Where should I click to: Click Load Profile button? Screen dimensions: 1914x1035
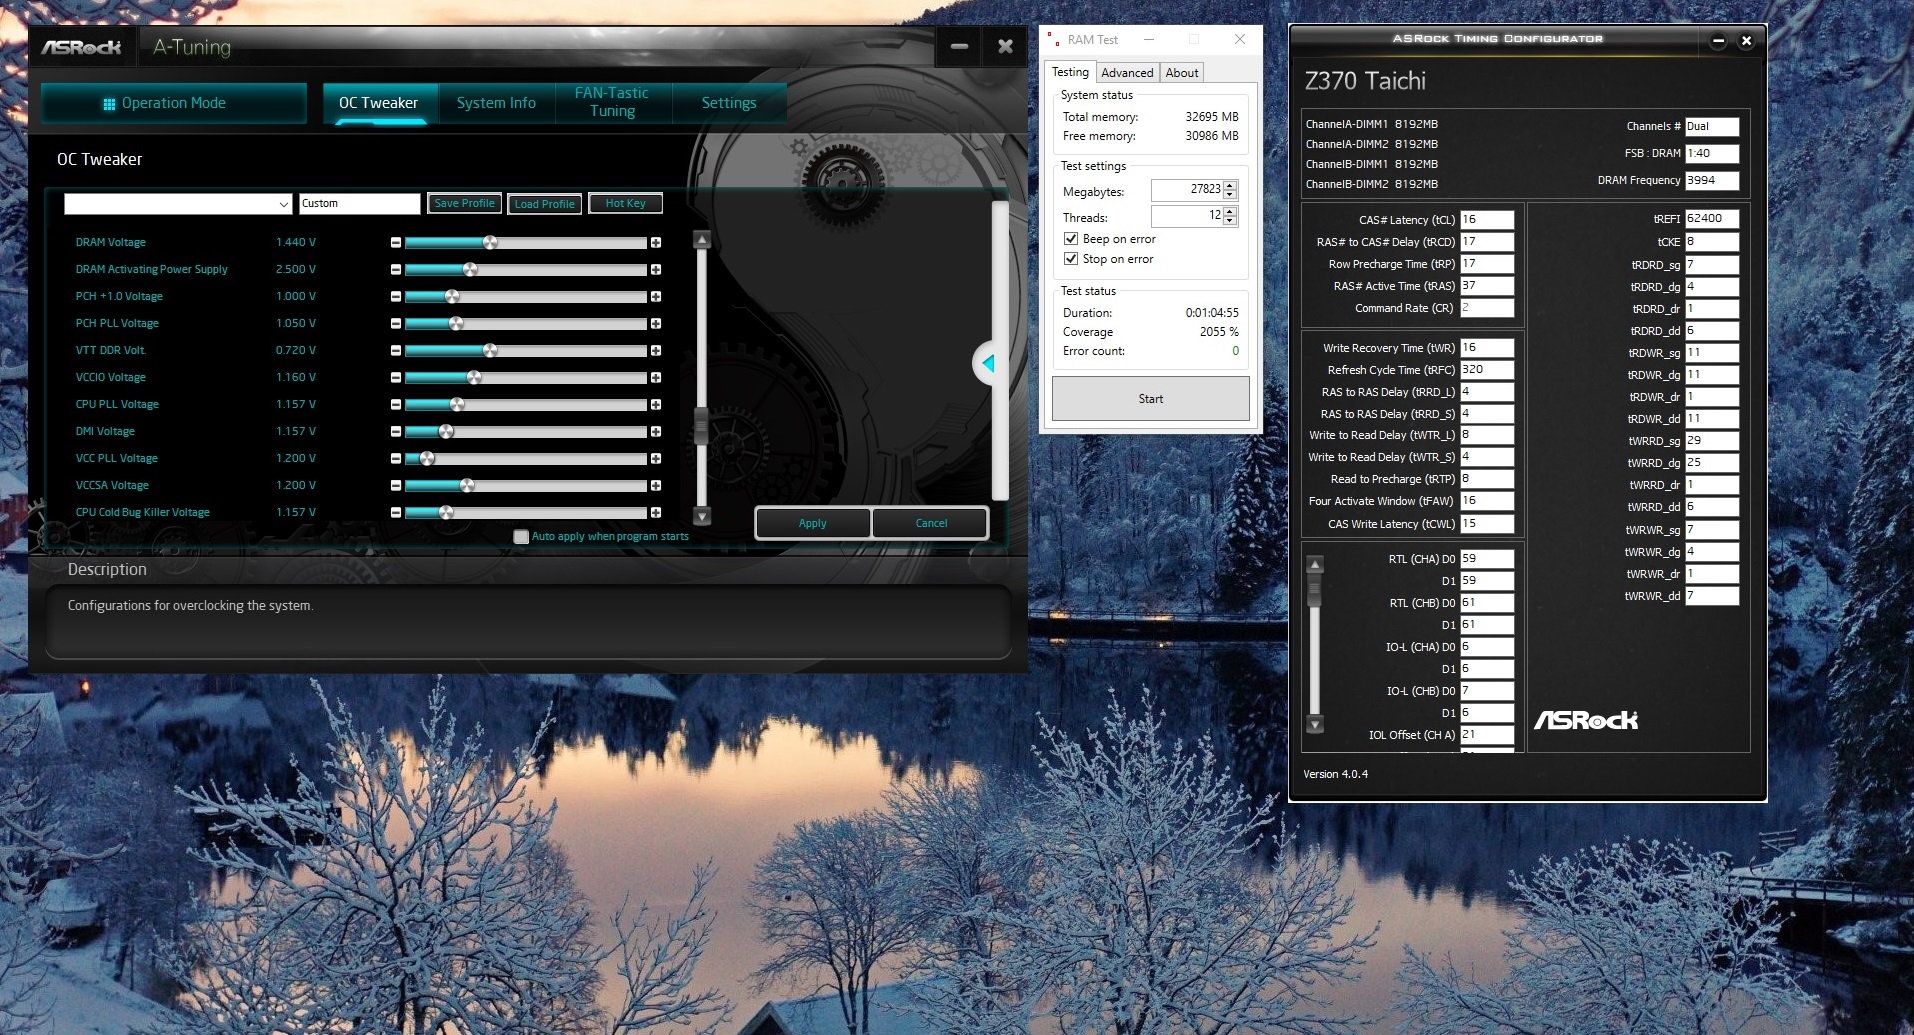545,204
